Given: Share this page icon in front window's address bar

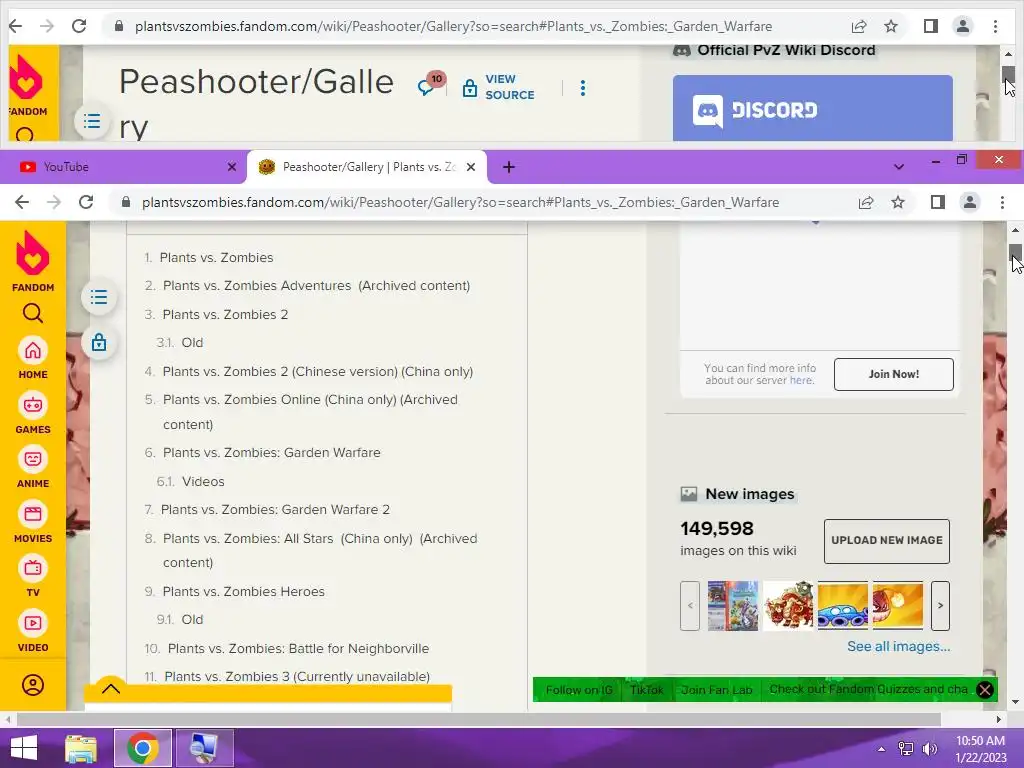Looking at the screenshot, I should pos(866,202).
